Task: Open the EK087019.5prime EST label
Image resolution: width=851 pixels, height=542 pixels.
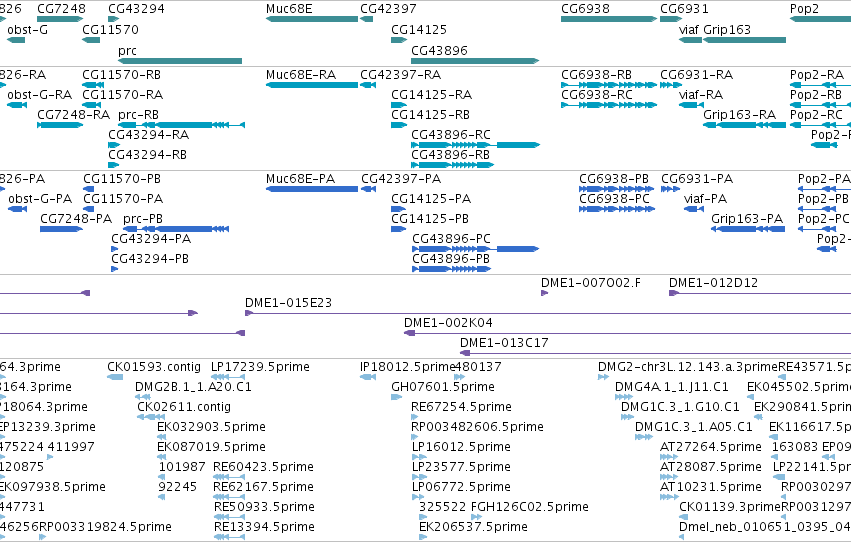Action: pyautogui.click(x=211, y=447)
